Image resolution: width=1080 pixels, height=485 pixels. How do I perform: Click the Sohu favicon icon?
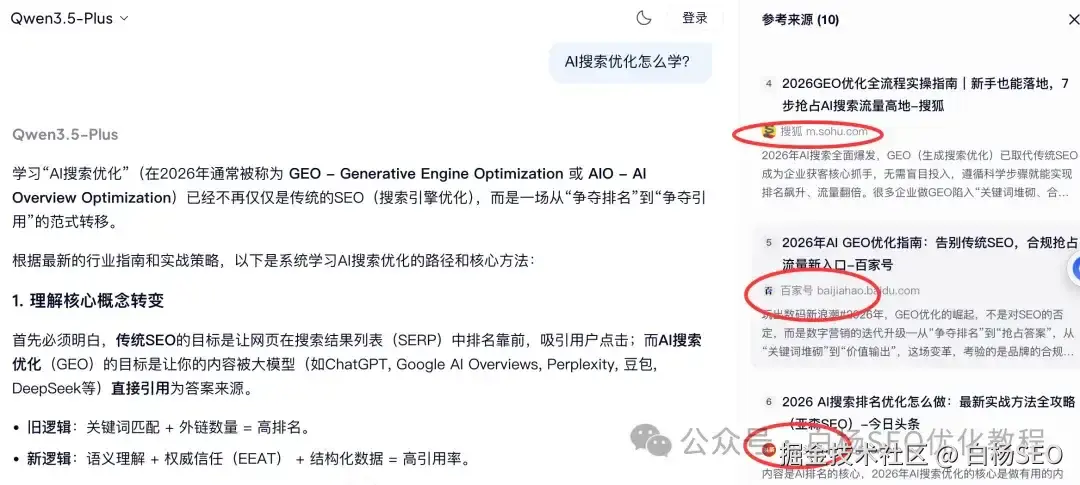[769, 131]
